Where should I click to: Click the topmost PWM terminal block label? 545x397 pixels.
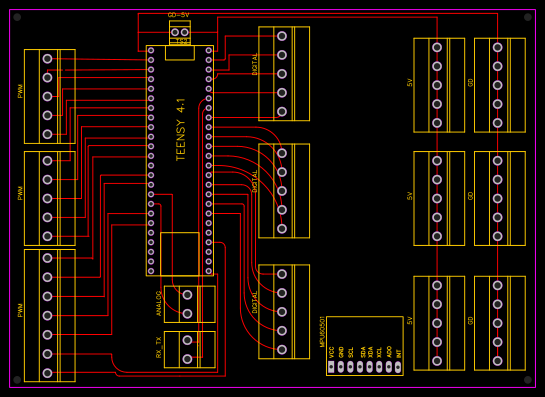(20, 91)
